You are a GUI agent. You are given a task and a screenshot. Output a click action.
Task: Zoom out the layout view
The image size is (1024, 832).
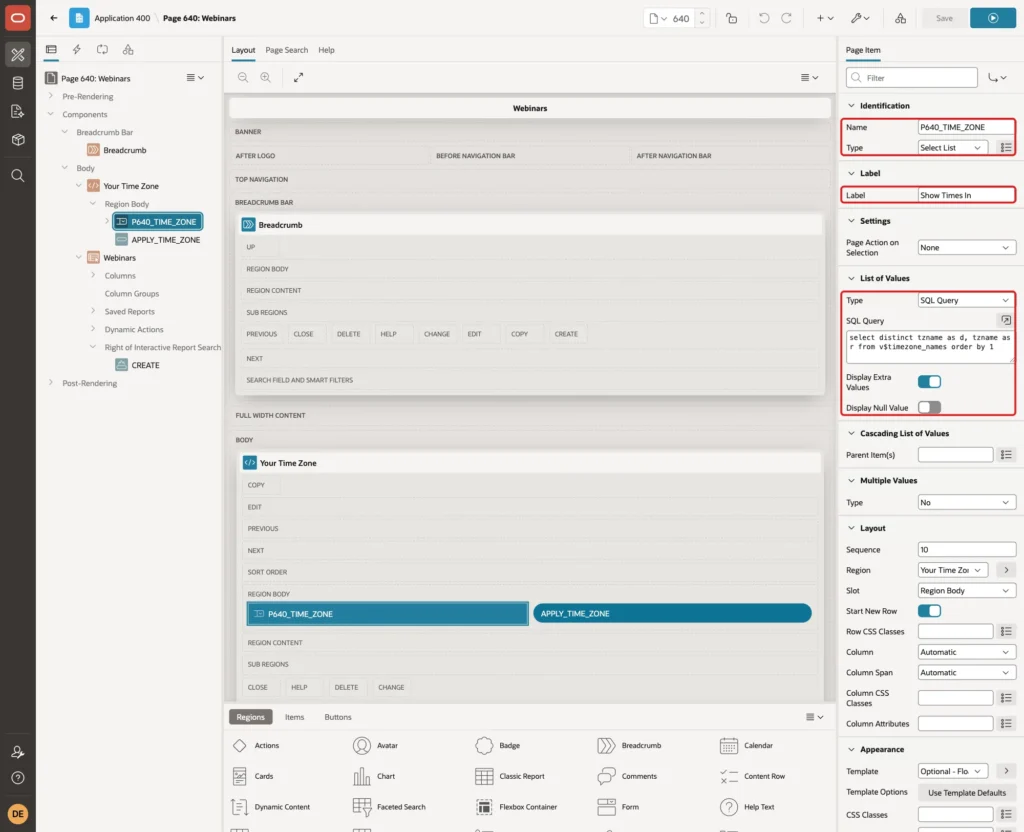coord(243,77)
